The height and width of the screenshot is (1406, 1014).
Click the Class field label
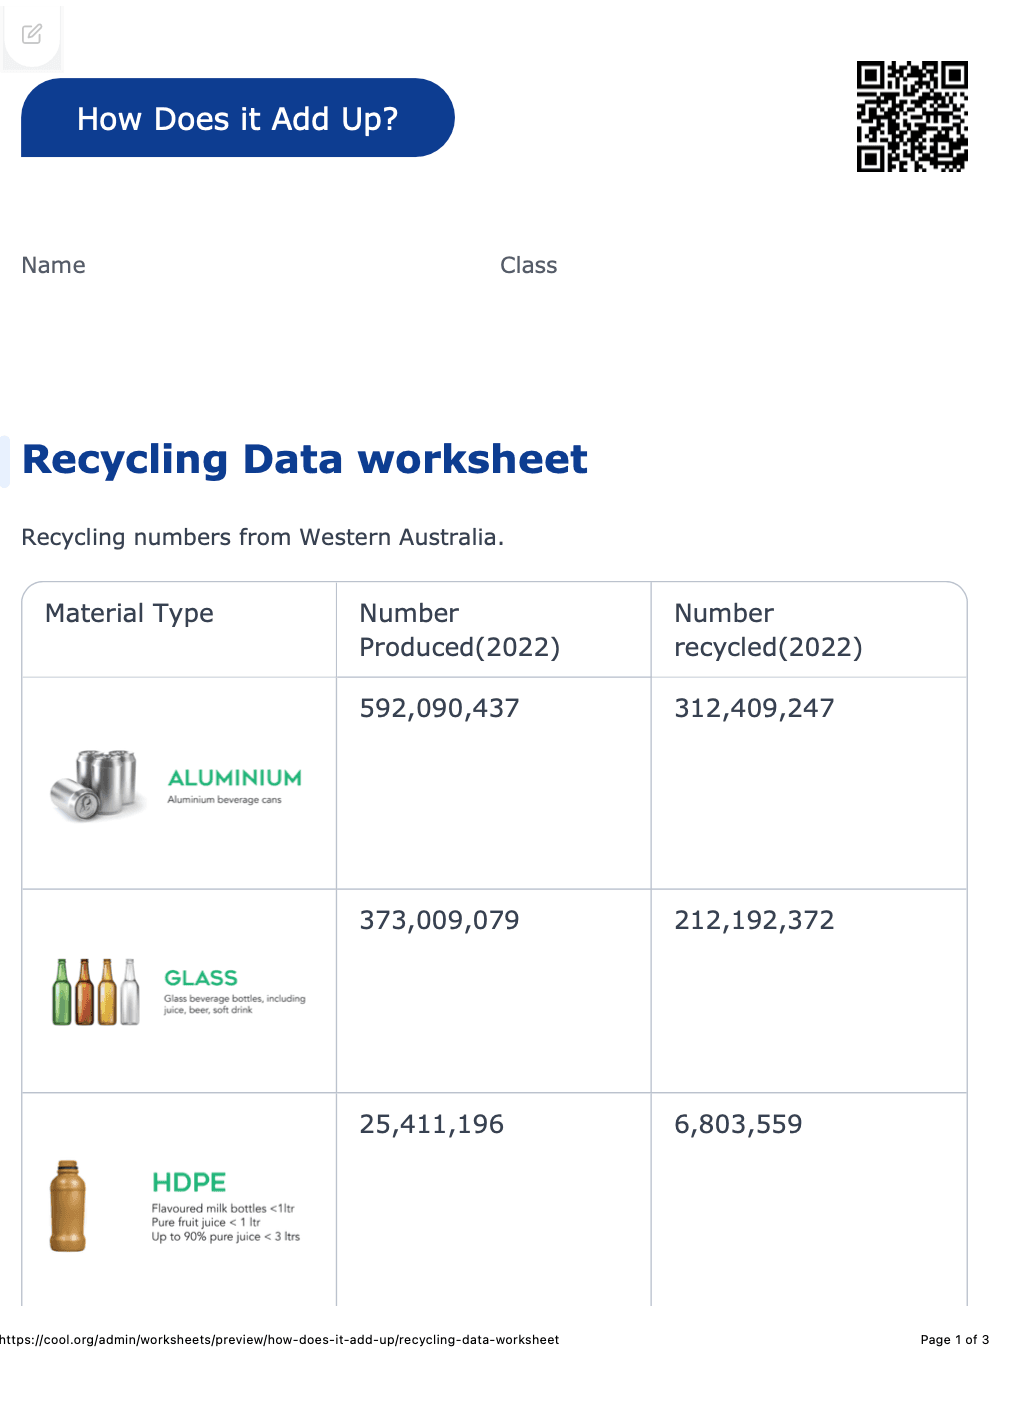(528, 266)
